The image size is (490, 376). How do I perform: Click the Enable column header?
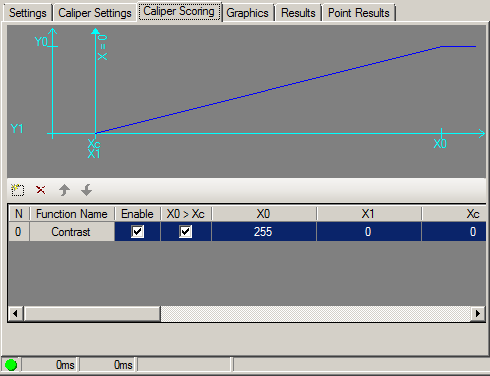[x=137, y=214]
